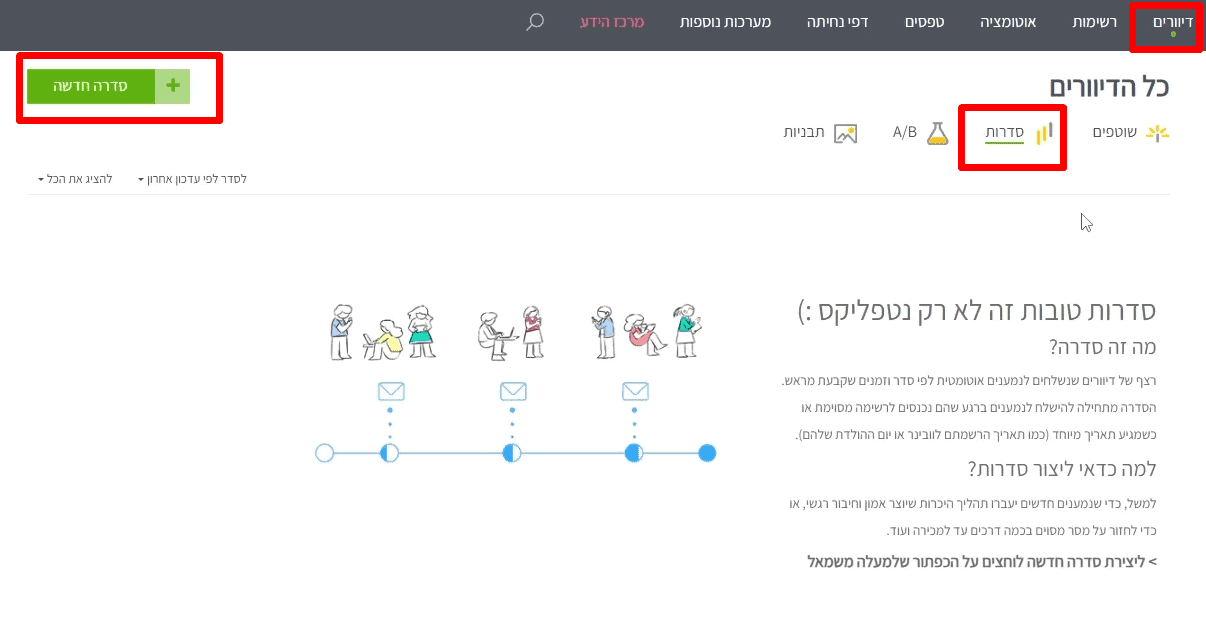Image resolution: width=1206 pixels, height=641 pixels.
Task: Switch to the תבניות tab
Action: click(804, 132)
